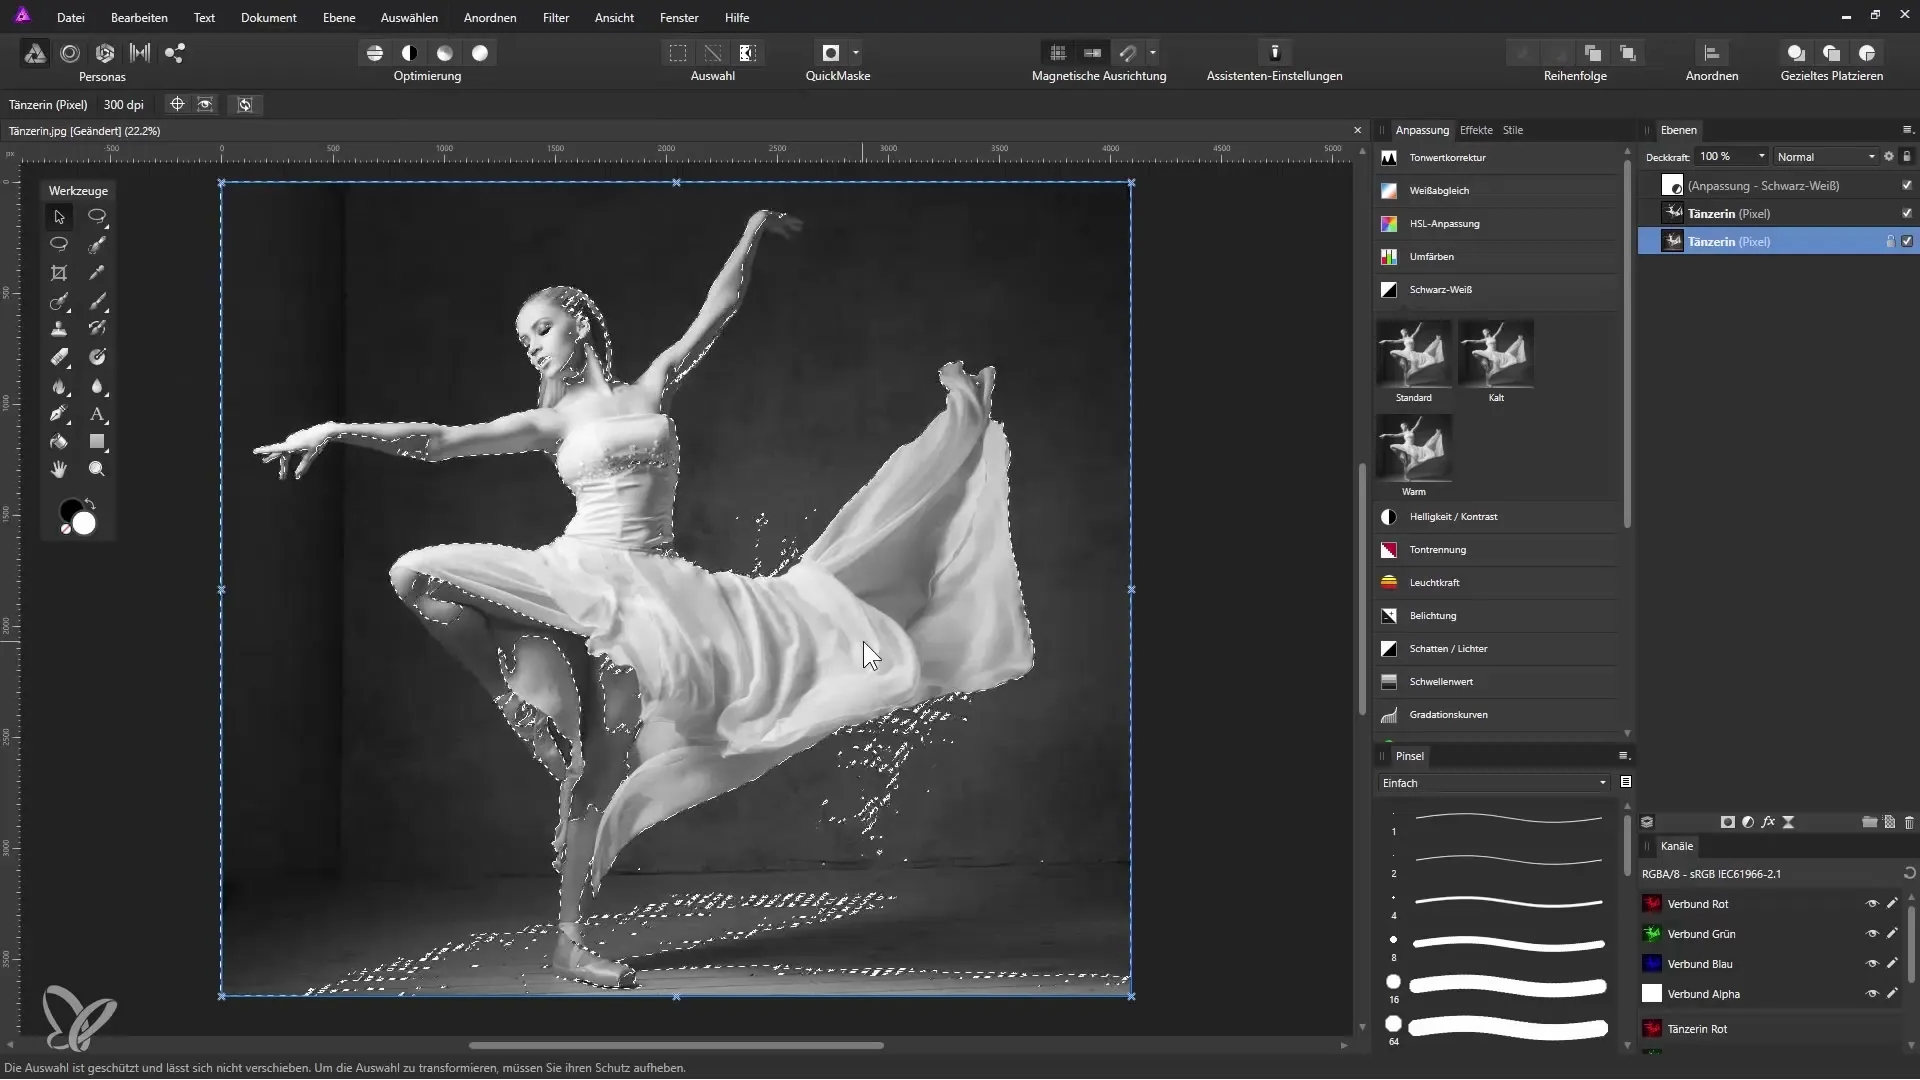Screen dimensions: 1920x1080
Task: Click the white secondary color swatch
Action: point(85,524)
